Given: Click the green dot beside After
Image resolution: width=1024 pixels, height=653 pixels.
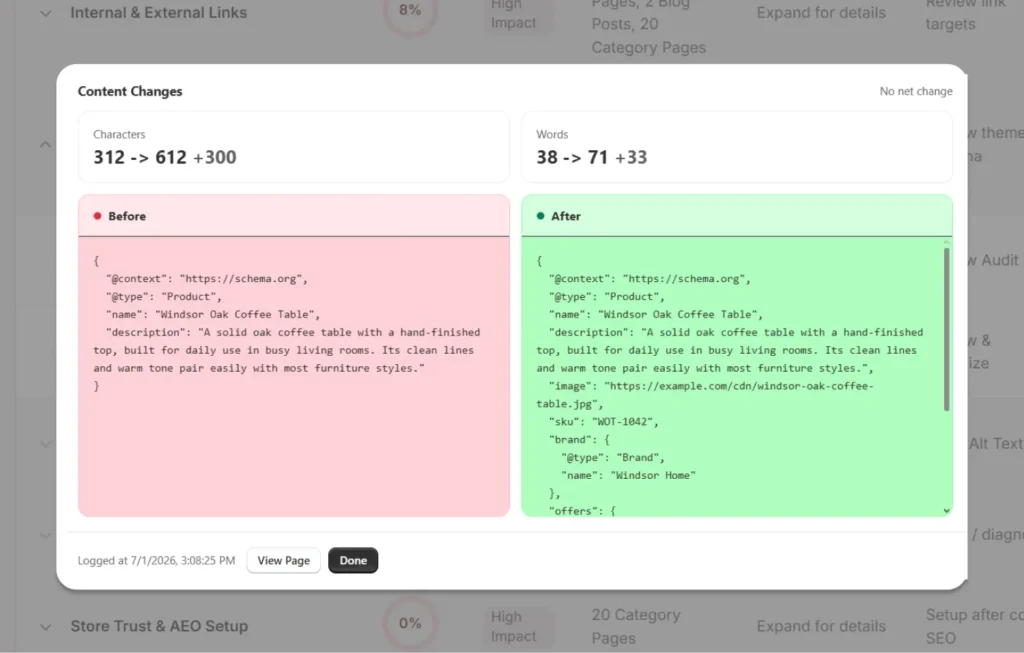Looking at the screenshot, I should (540, 216).
